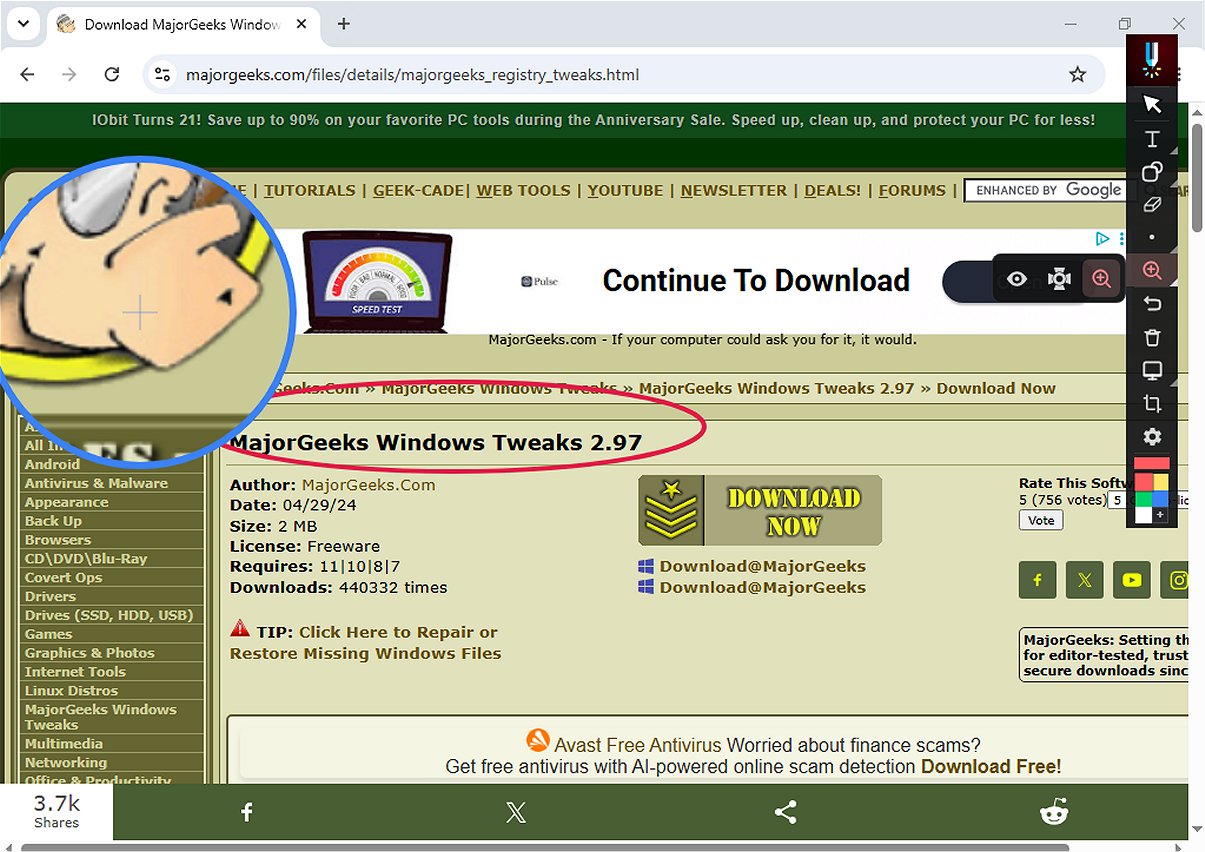This screenshot has width=1205, height=852.
Task: Select the yellow color swatch
Action: pos(1160,483)
